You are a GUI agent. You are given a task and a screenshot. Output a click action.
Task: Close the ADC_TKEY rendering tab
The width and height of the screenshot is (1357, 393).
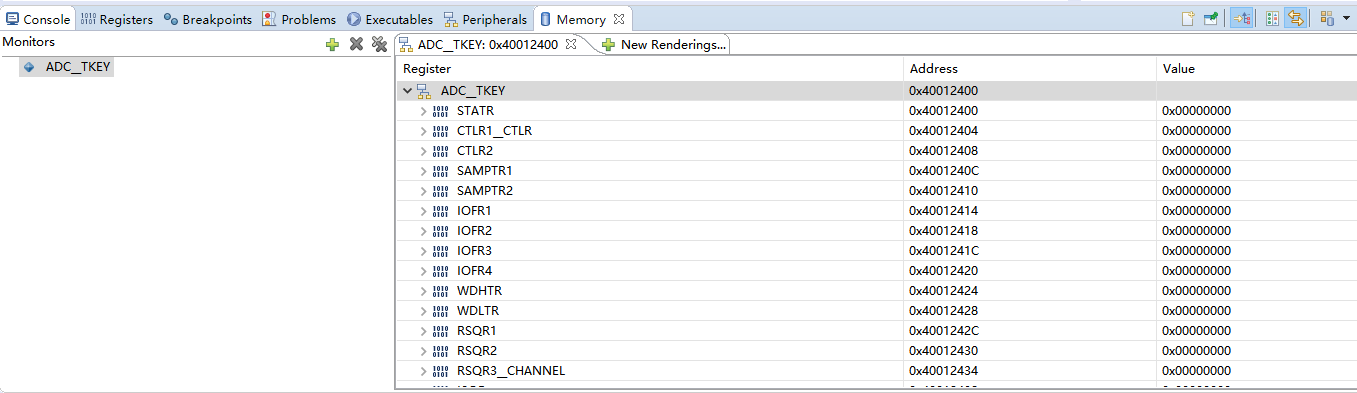click(x=571, y=44)
